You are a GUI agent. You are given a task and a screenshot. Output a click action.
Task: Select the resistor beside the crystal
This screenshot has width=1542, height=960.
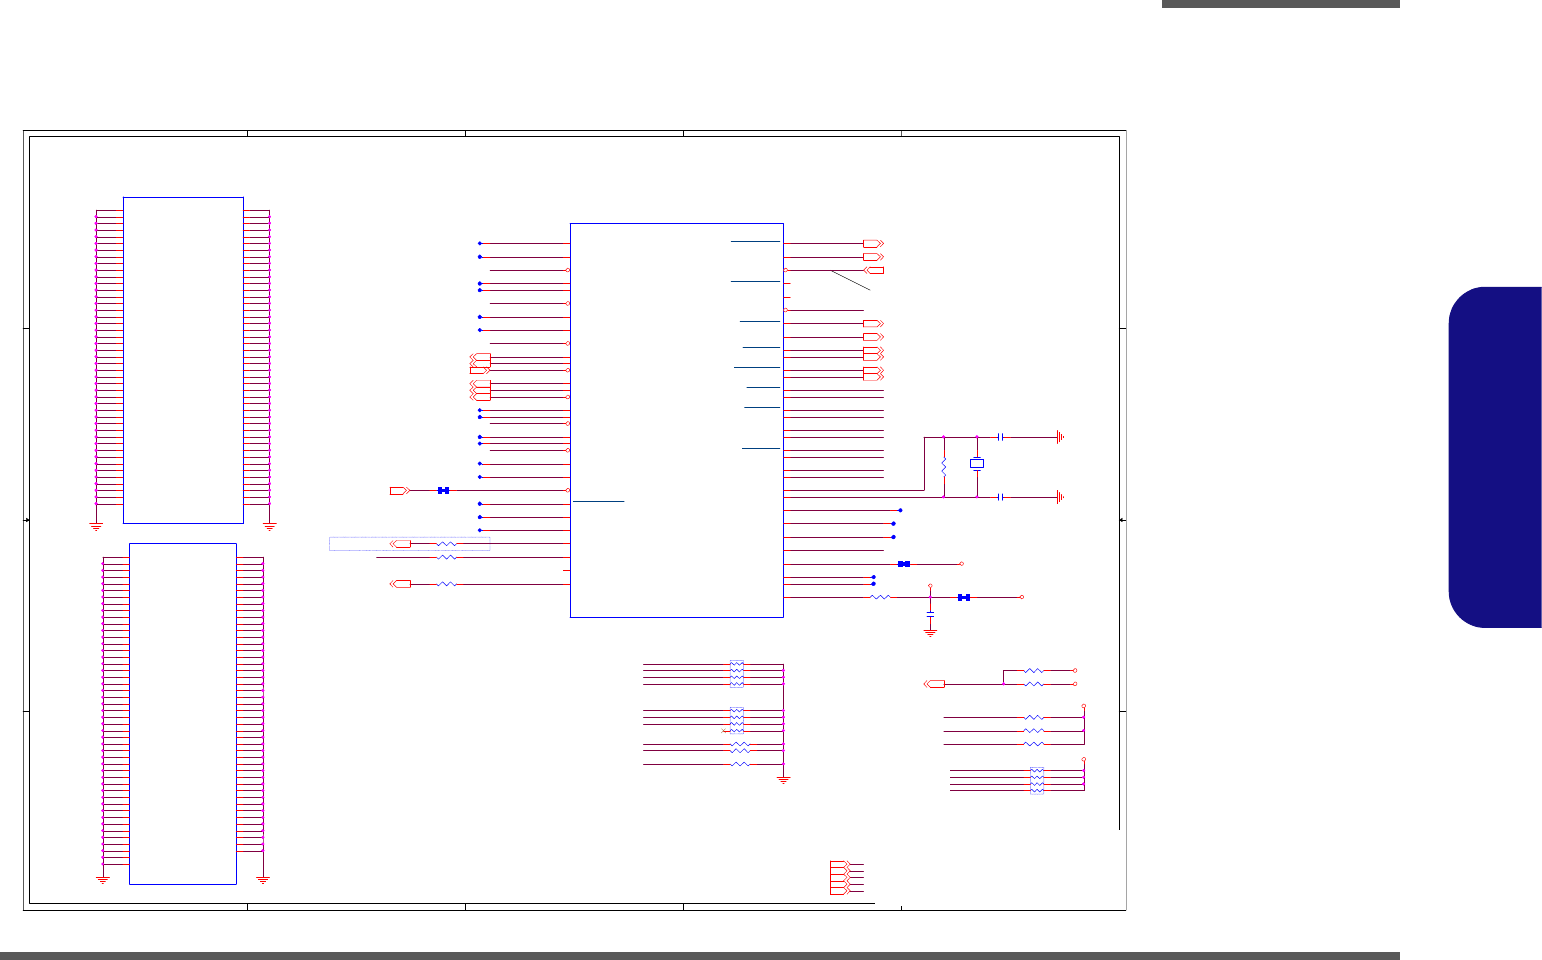click(943, 467)
